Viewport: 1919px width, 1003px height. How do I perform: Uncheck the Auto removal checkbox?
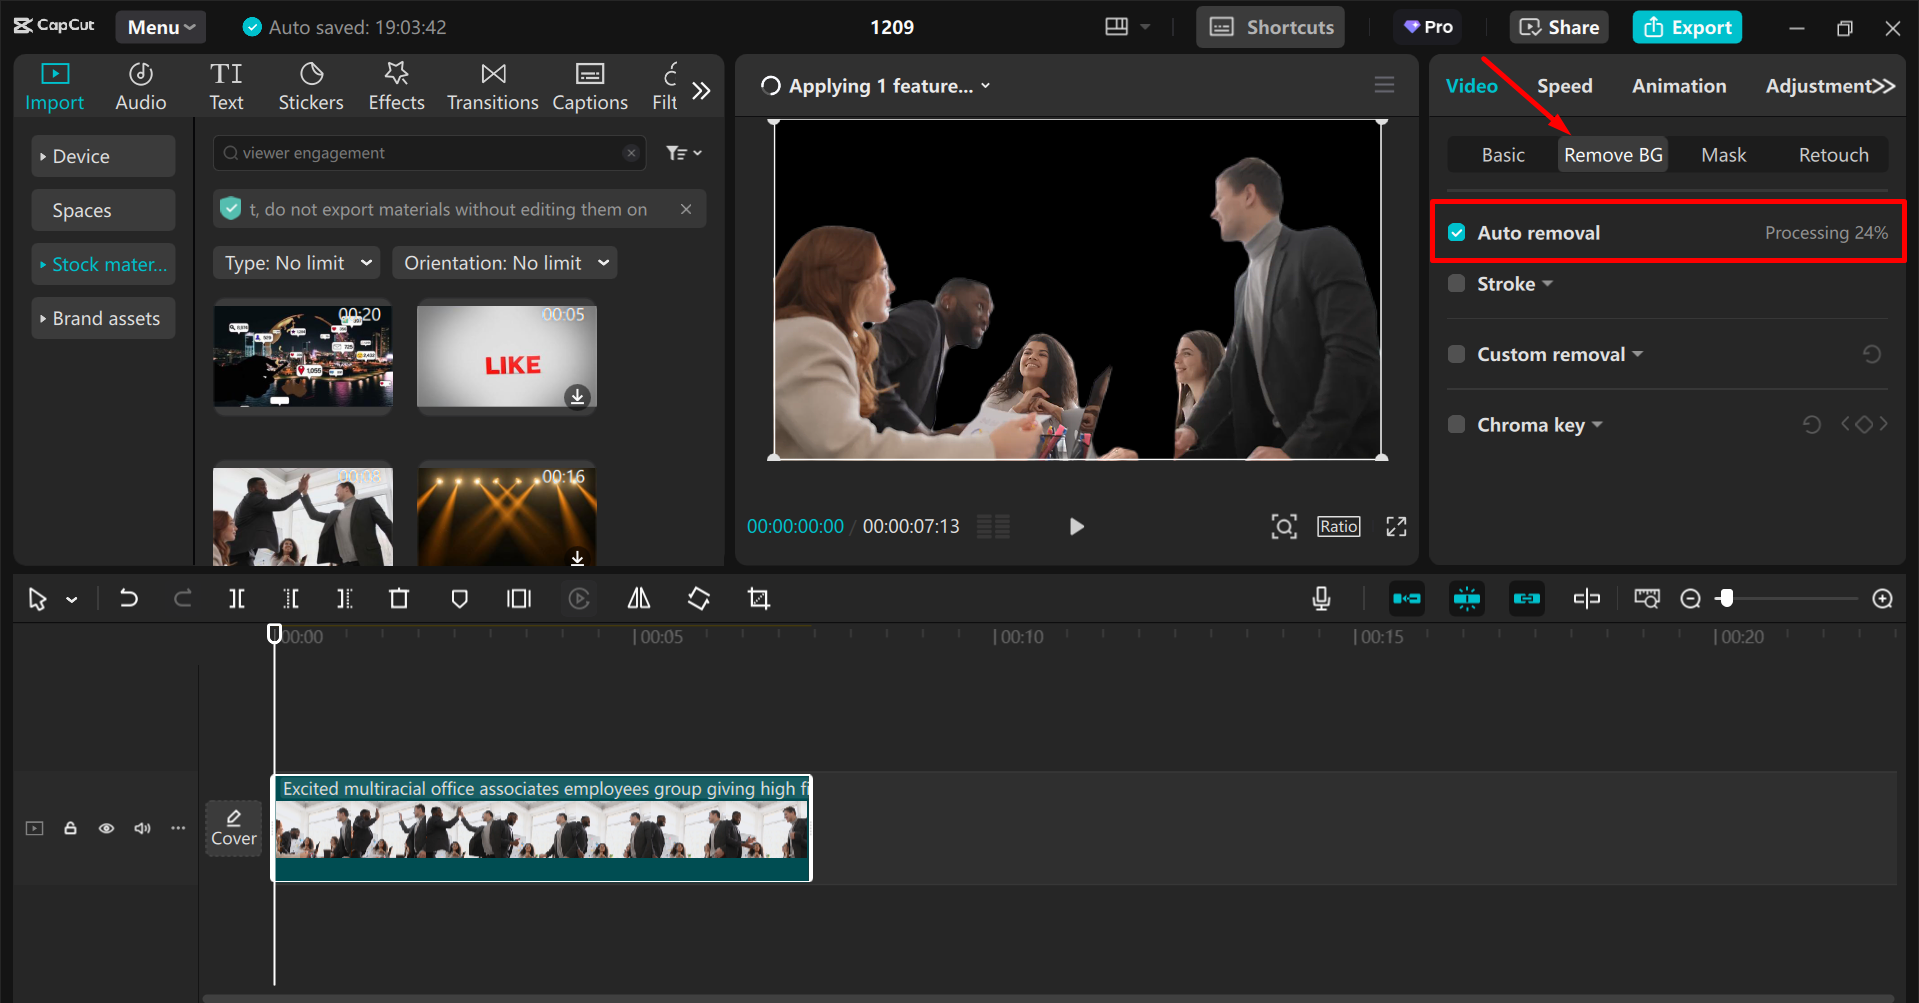coord(1457,232)
